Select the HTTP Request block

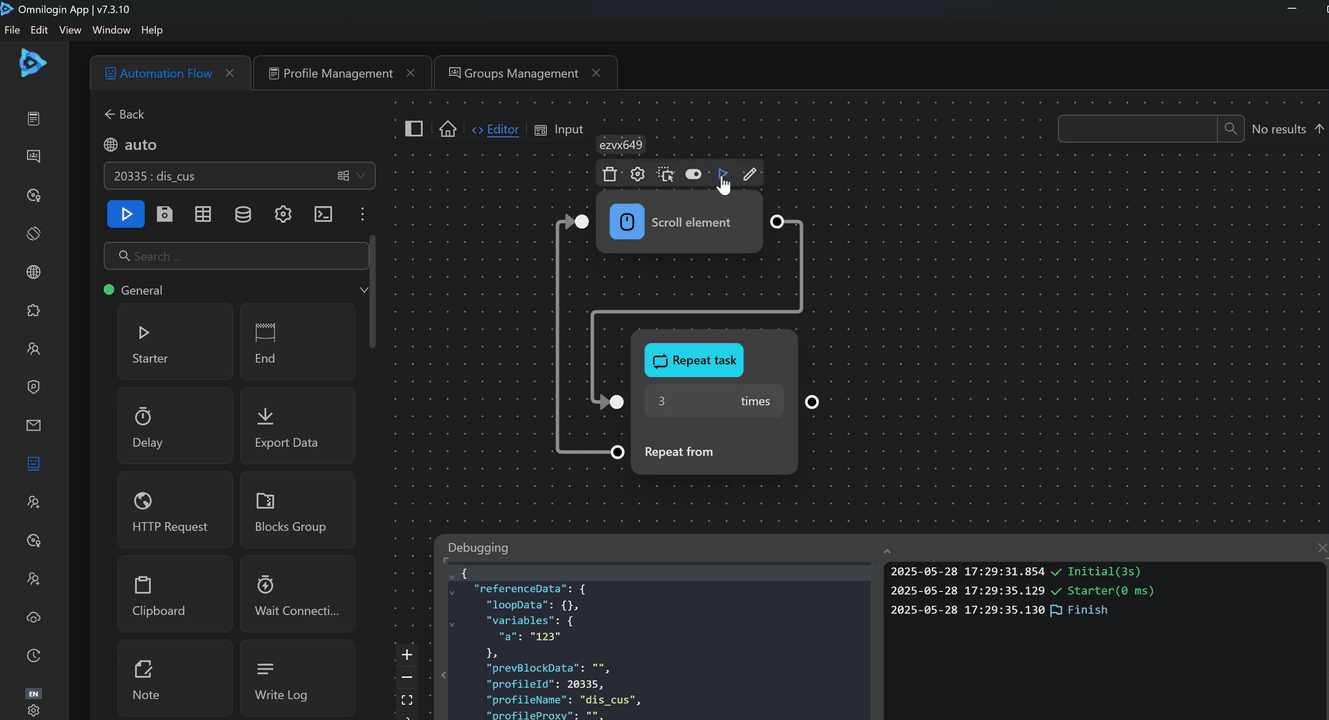(175, 511)
